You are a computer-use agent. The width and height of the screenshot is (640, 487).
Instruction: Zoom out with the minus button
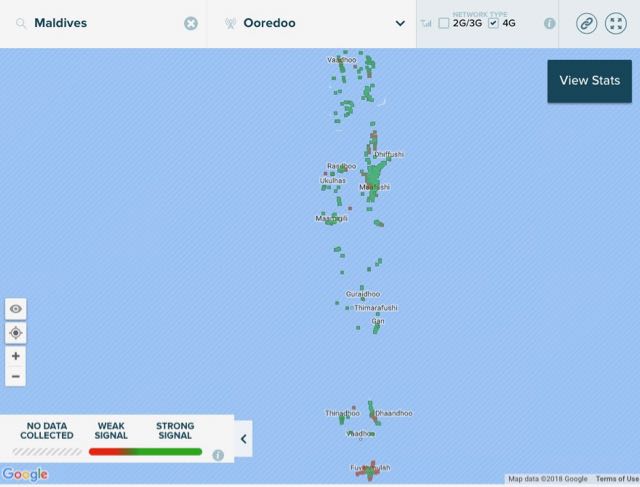pyautogui.click(x=16, y=376)
